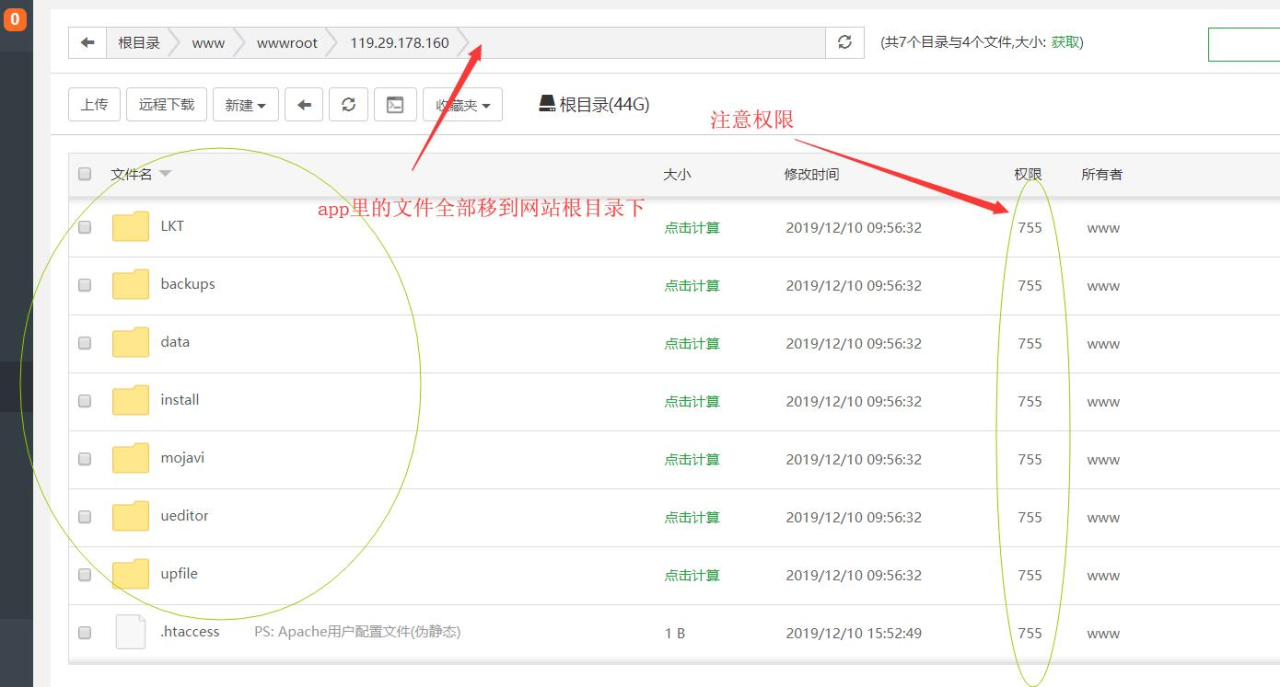Click www owner of LKT row
Image resolution: width=1280 pixels, height=687 pixels.
1103,228
